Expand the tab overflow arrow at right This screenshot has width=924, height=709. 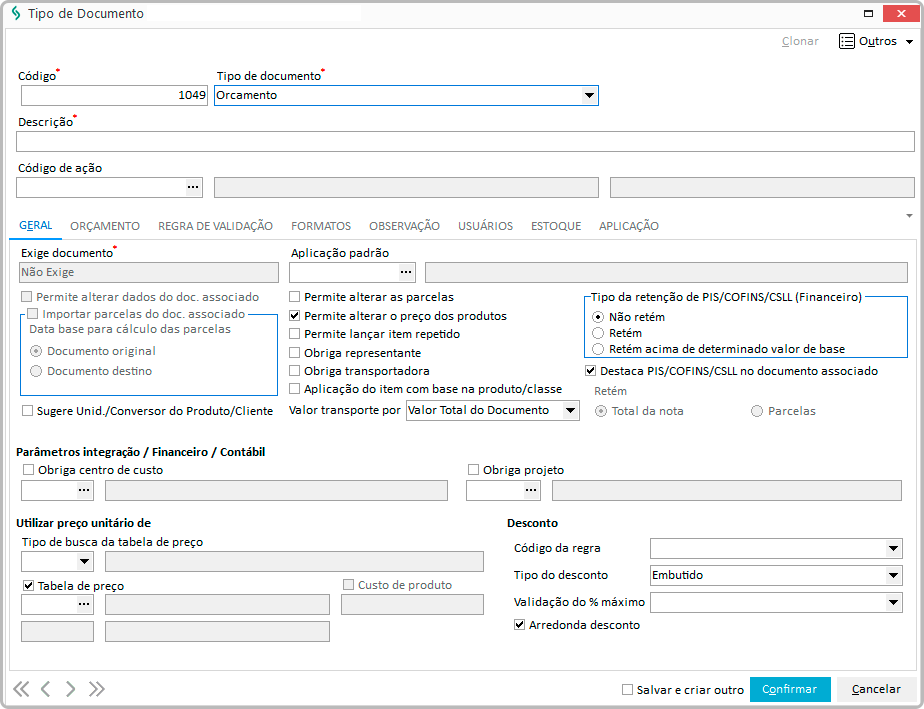(x=909, y=216)
